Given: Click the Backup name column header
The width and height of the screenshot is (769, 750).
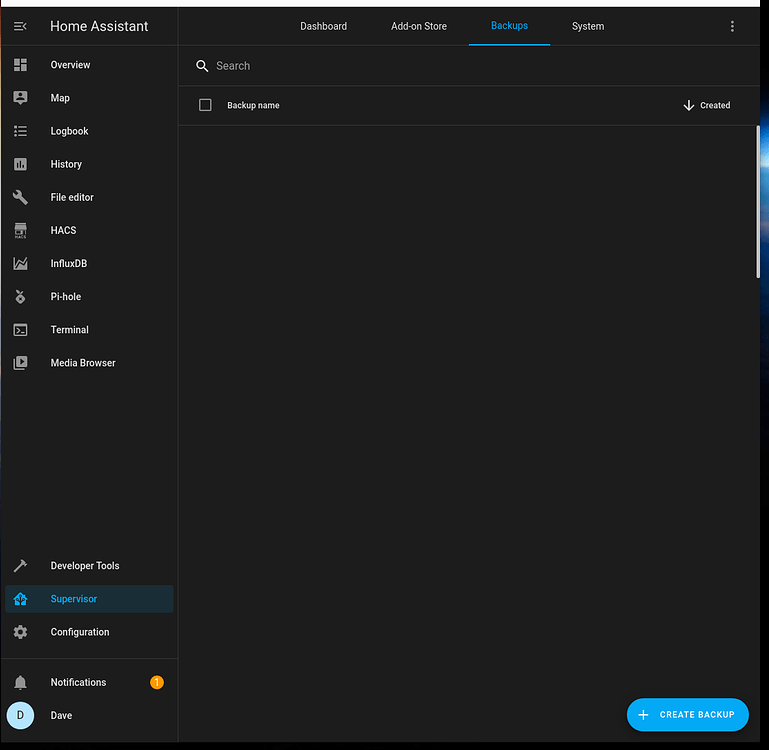Looking at the screenshot, I should pyautogui.click(x=253, y=105).
